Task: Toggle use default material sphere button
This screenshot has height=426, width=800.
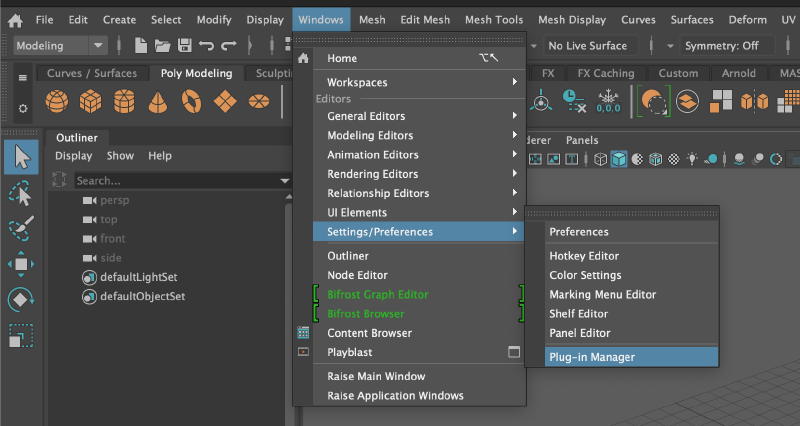Action: click(637, 159)
